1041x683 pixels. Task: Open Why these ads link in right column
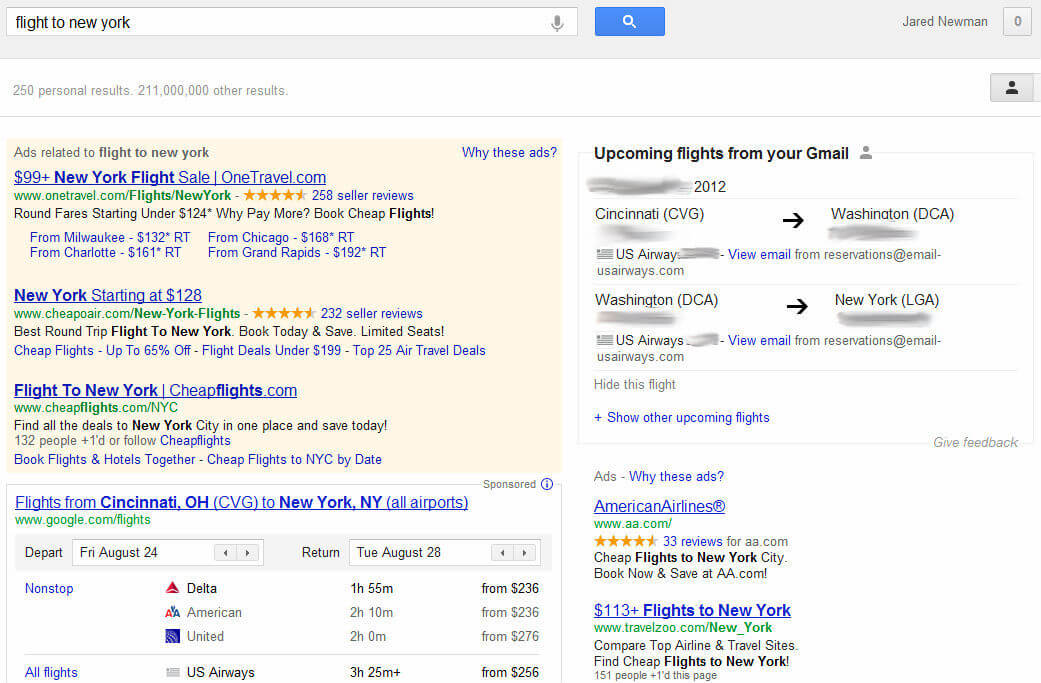pyautogui.click(x=677, y=477)
